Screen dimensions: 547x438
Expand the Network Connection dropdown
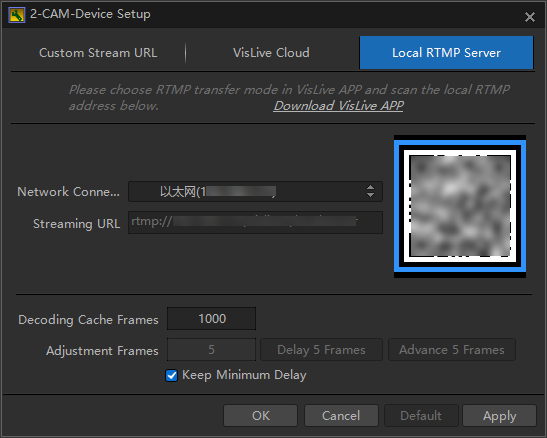pyautogui.click(x=255, y=191)
